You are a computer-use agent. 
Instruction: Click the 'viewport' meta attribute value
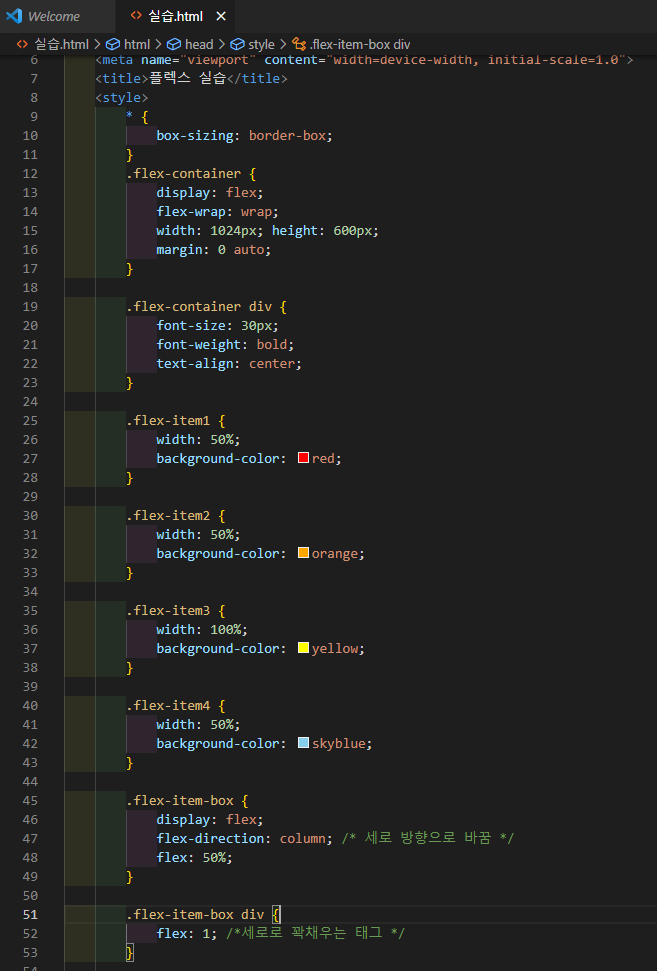pos(217,59)
